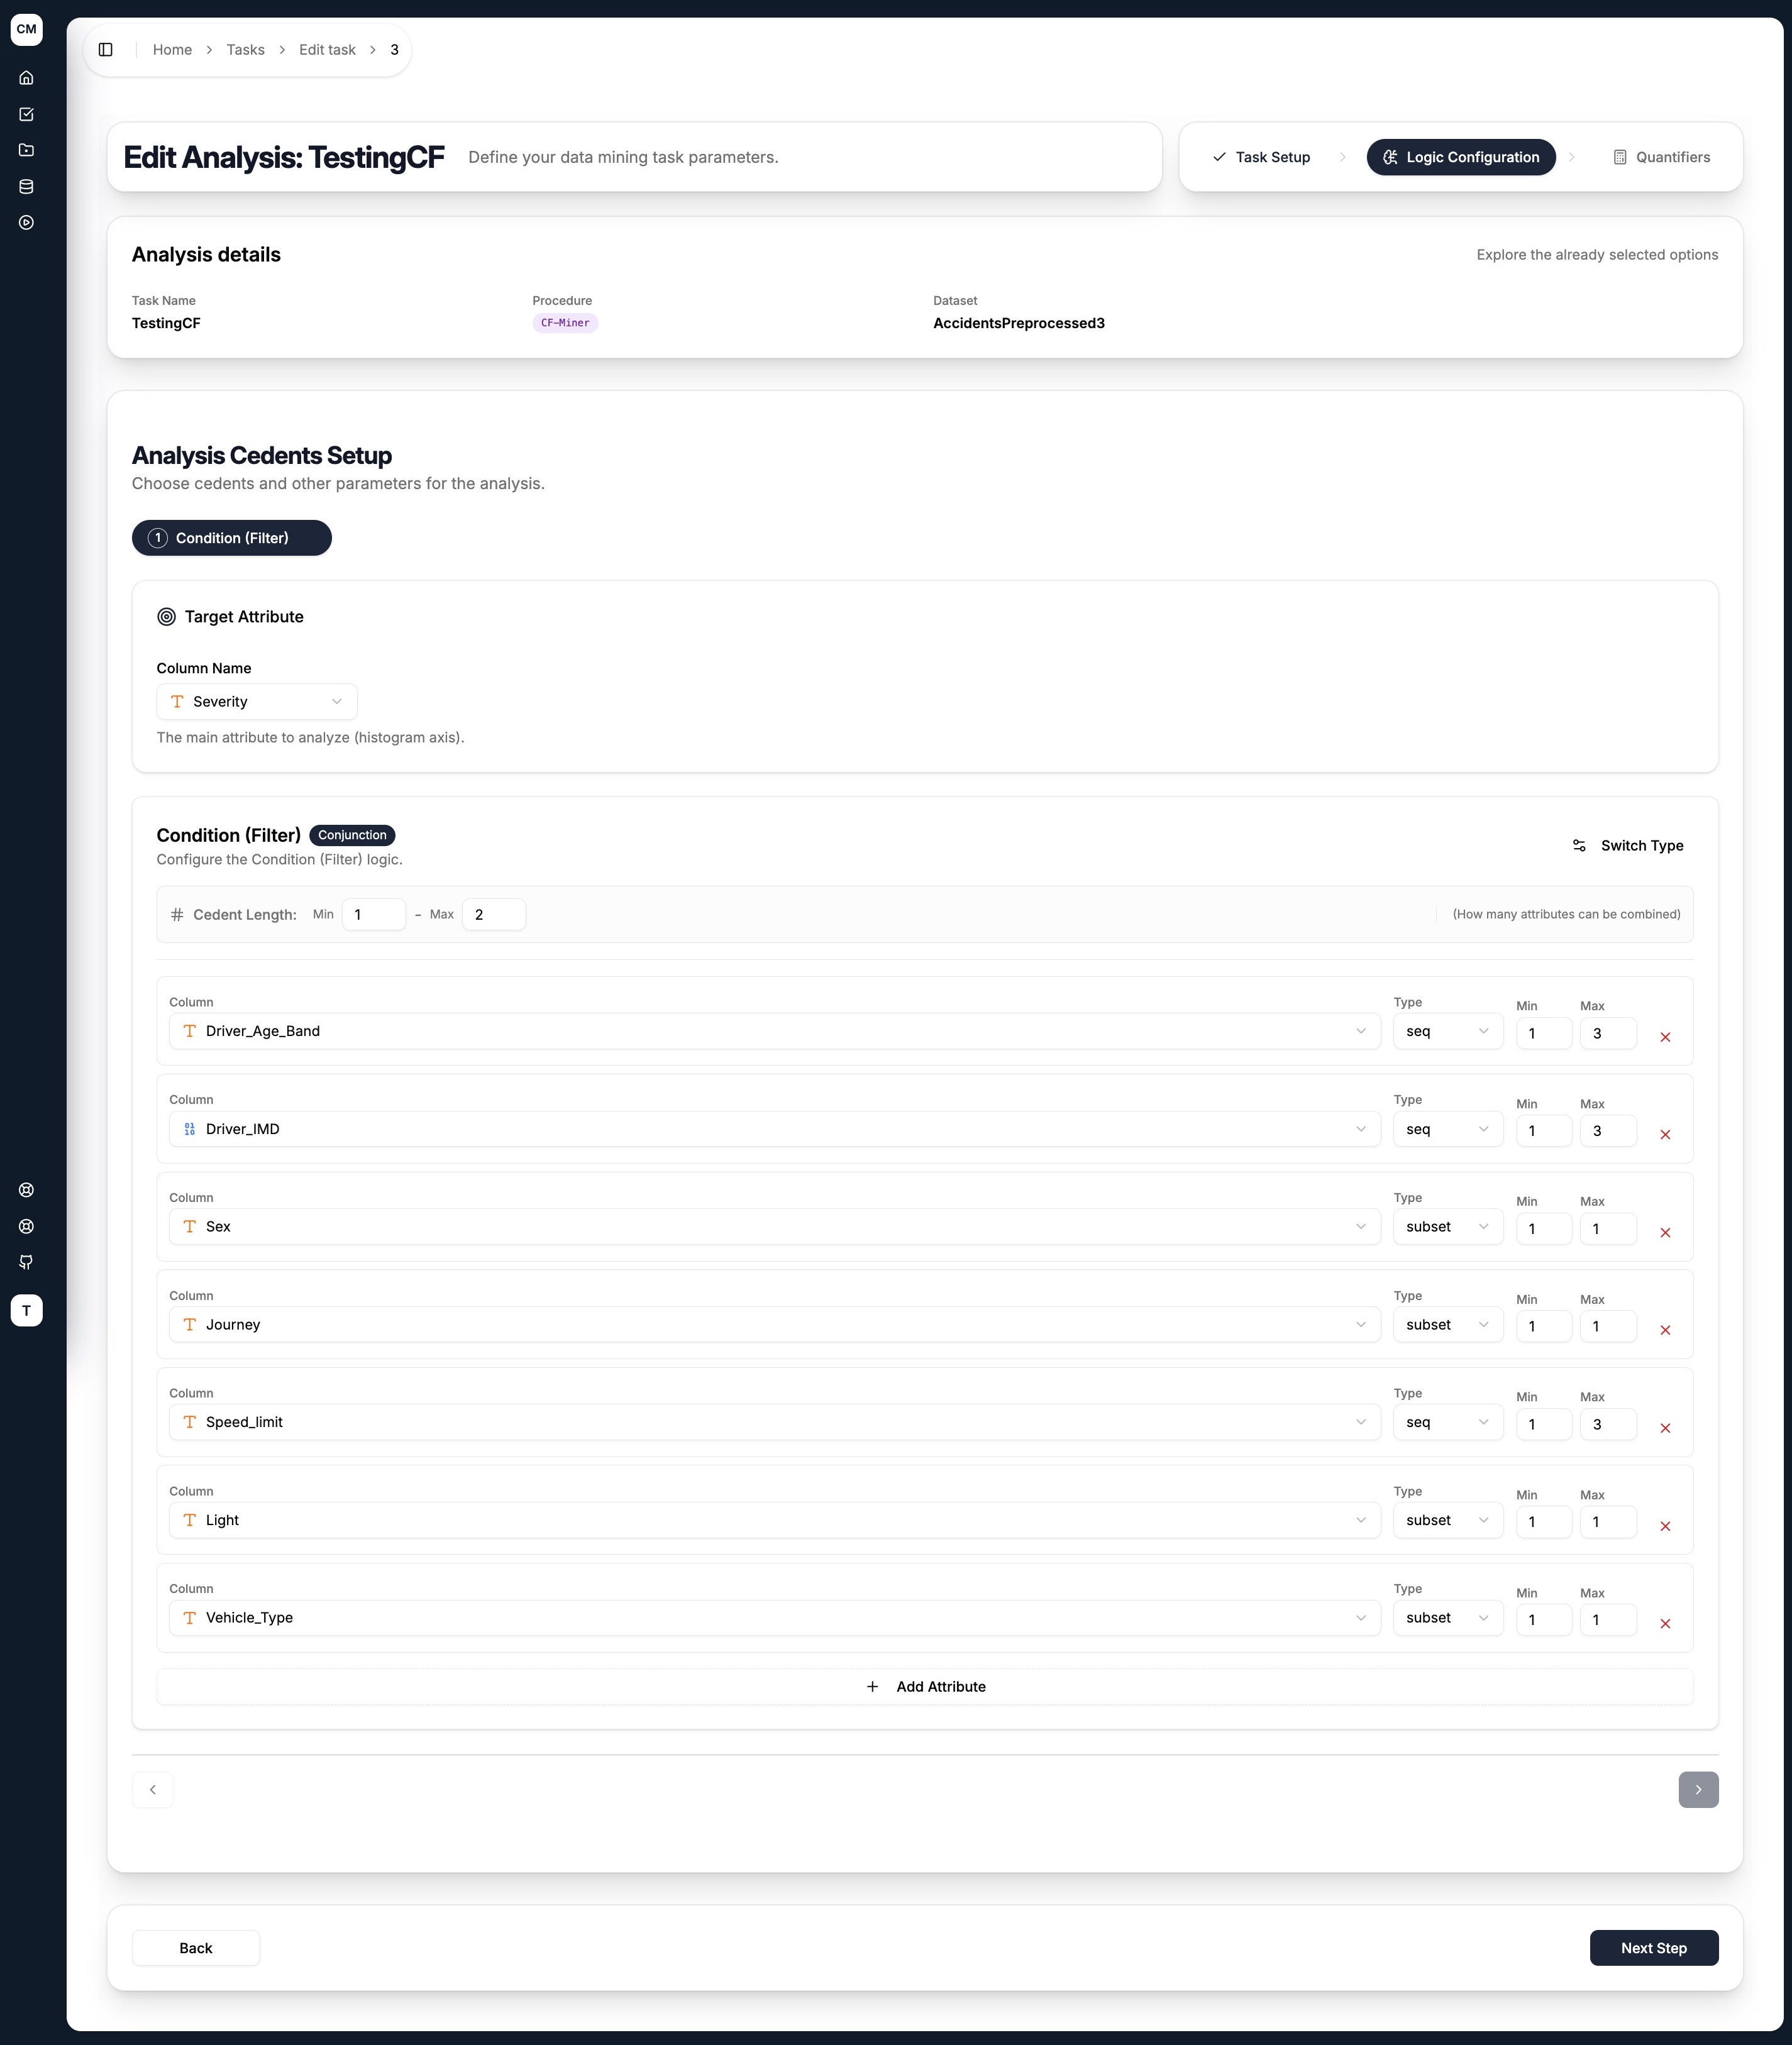Click previous cedent arrow button
The height and width of the screenshot is (2045, 1792).
pyautogui.click(x=153, y=1790)
